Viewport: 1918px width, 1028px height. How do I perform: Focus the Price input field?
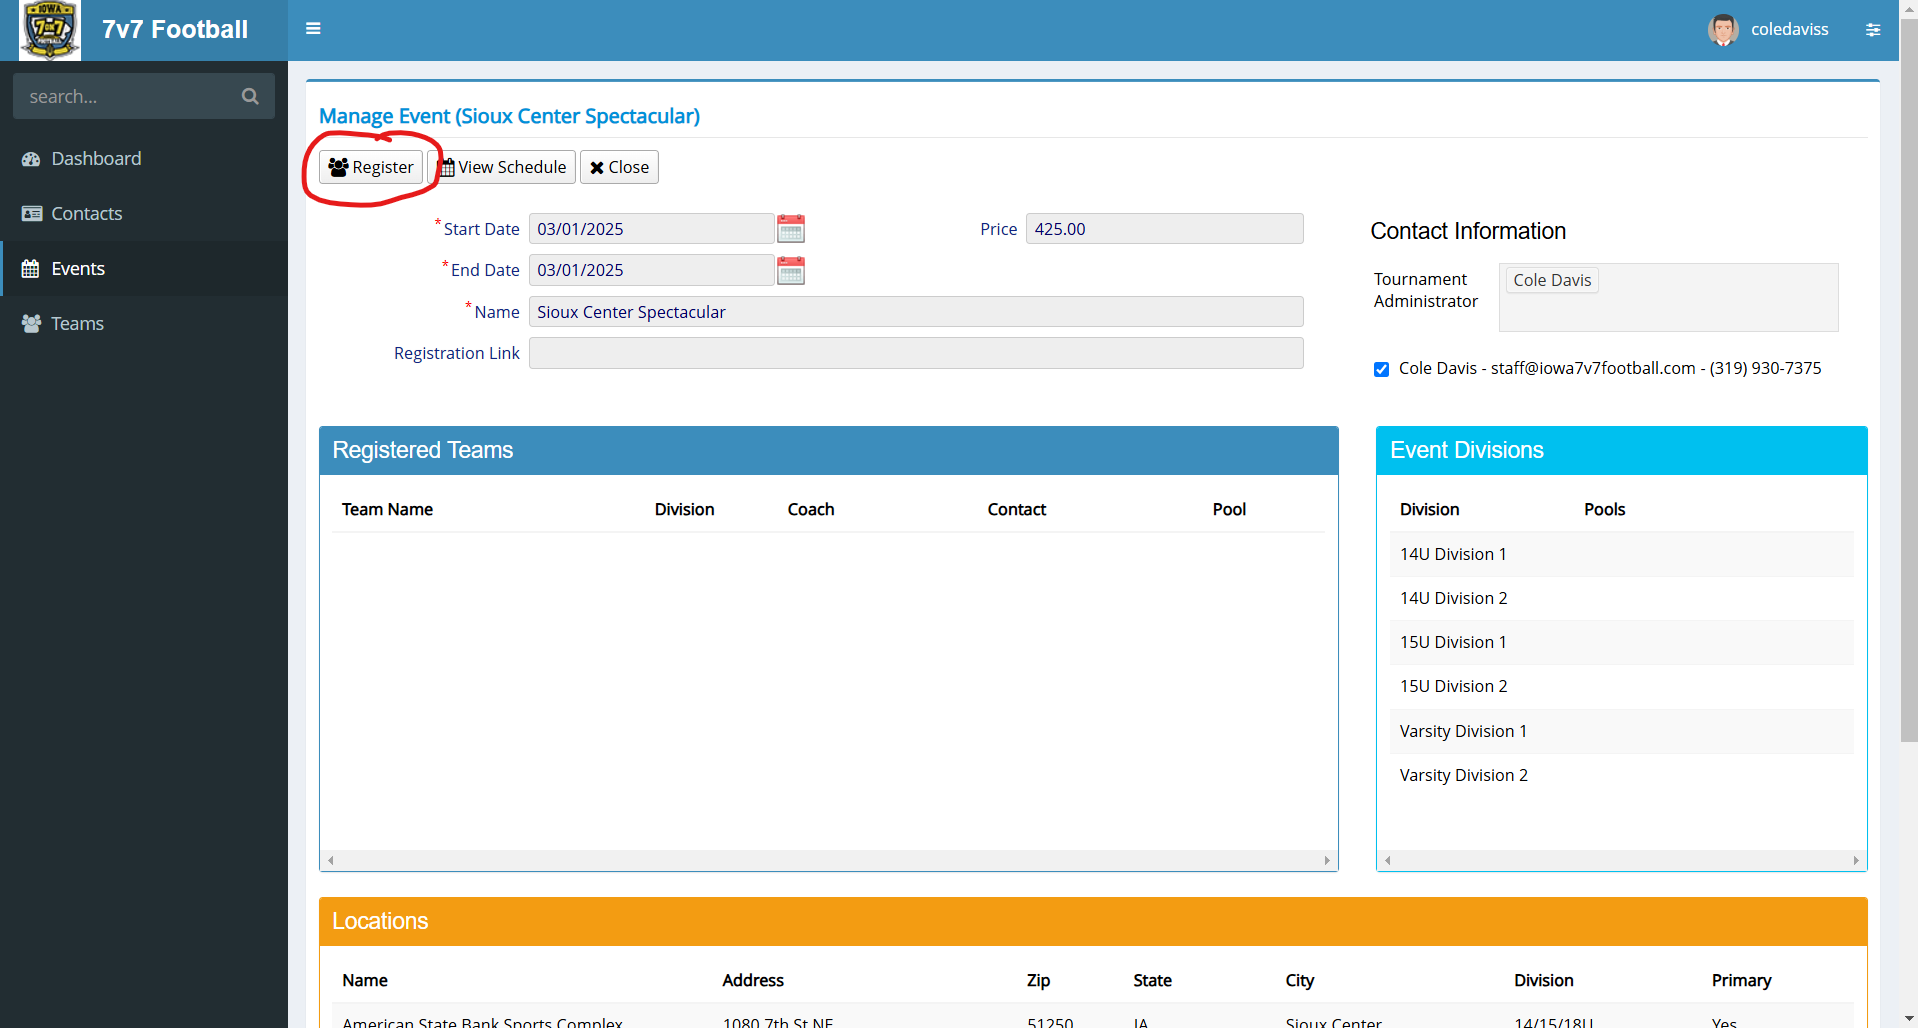pos(1164,229)
